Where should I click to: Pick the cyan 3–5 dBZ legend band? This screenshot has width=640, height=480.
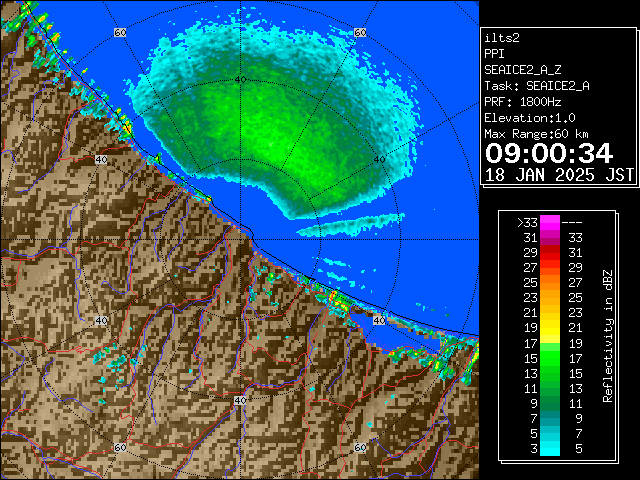point(550,448)
